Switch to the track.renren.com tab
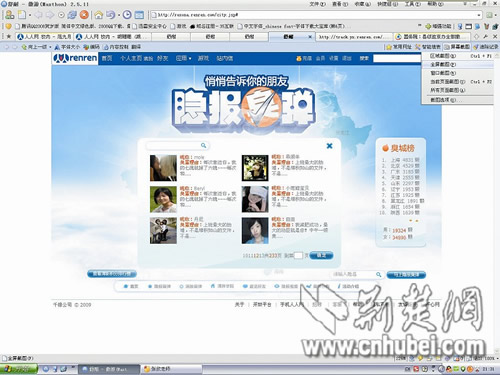Viewport: 500px width, 375px height. [353, 37]
